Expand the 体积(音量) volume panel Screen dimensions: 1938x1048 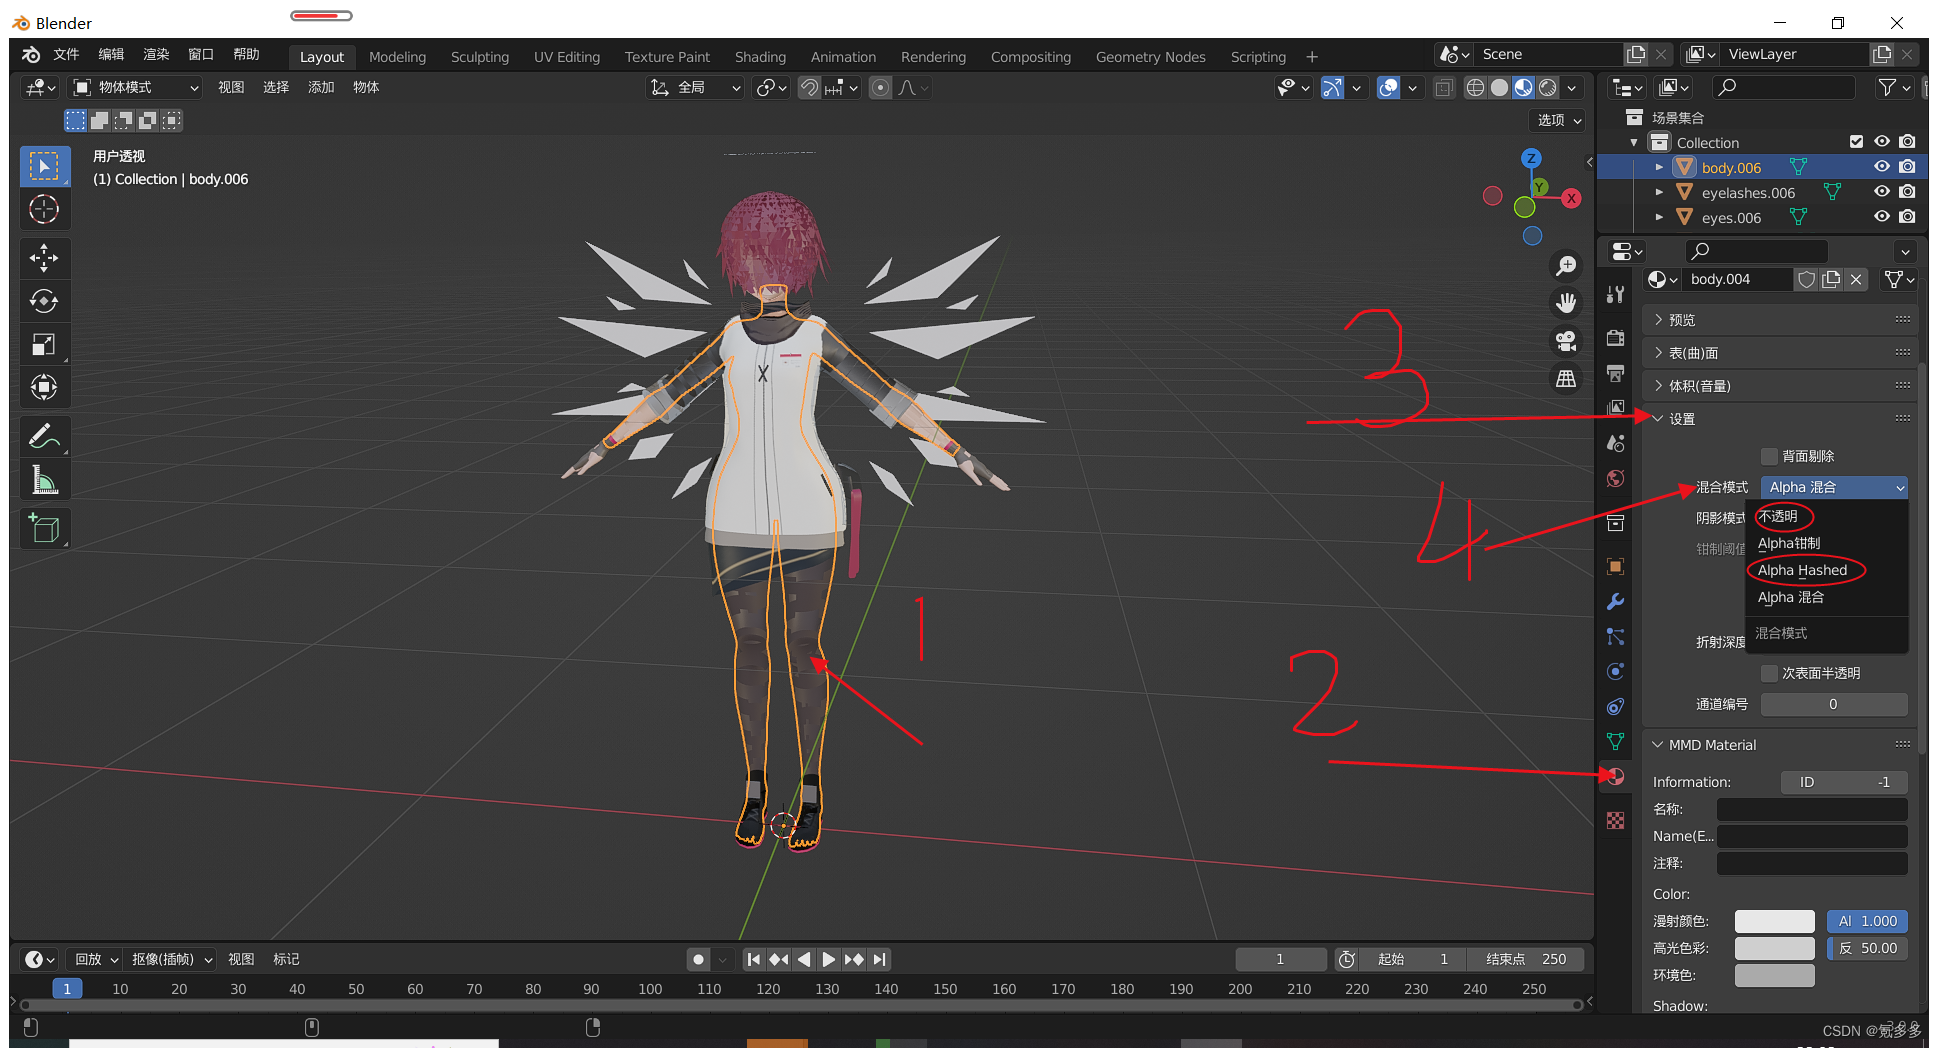tap(1781, 386)
